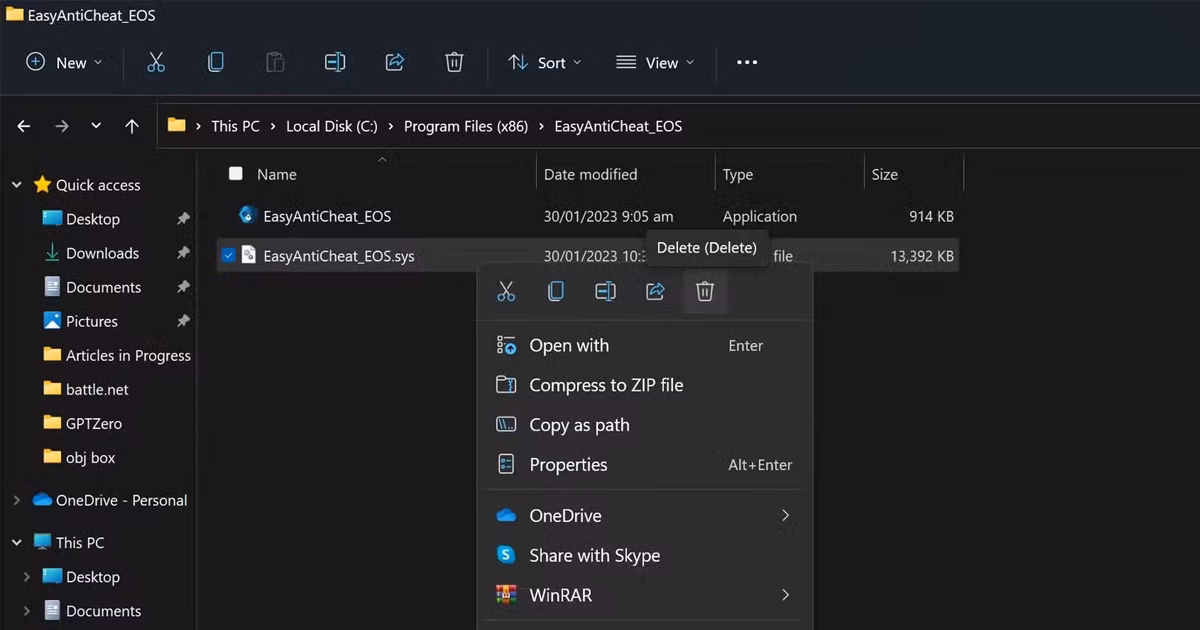
Task: Open the GPTZero folder
Action: (94, 423)
